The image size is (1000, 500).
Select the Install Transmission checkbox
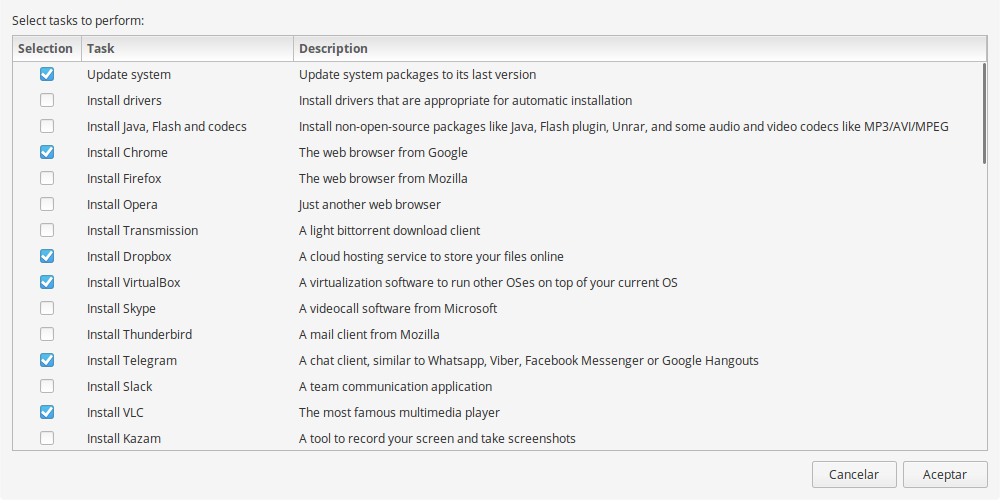coord(47,230)
